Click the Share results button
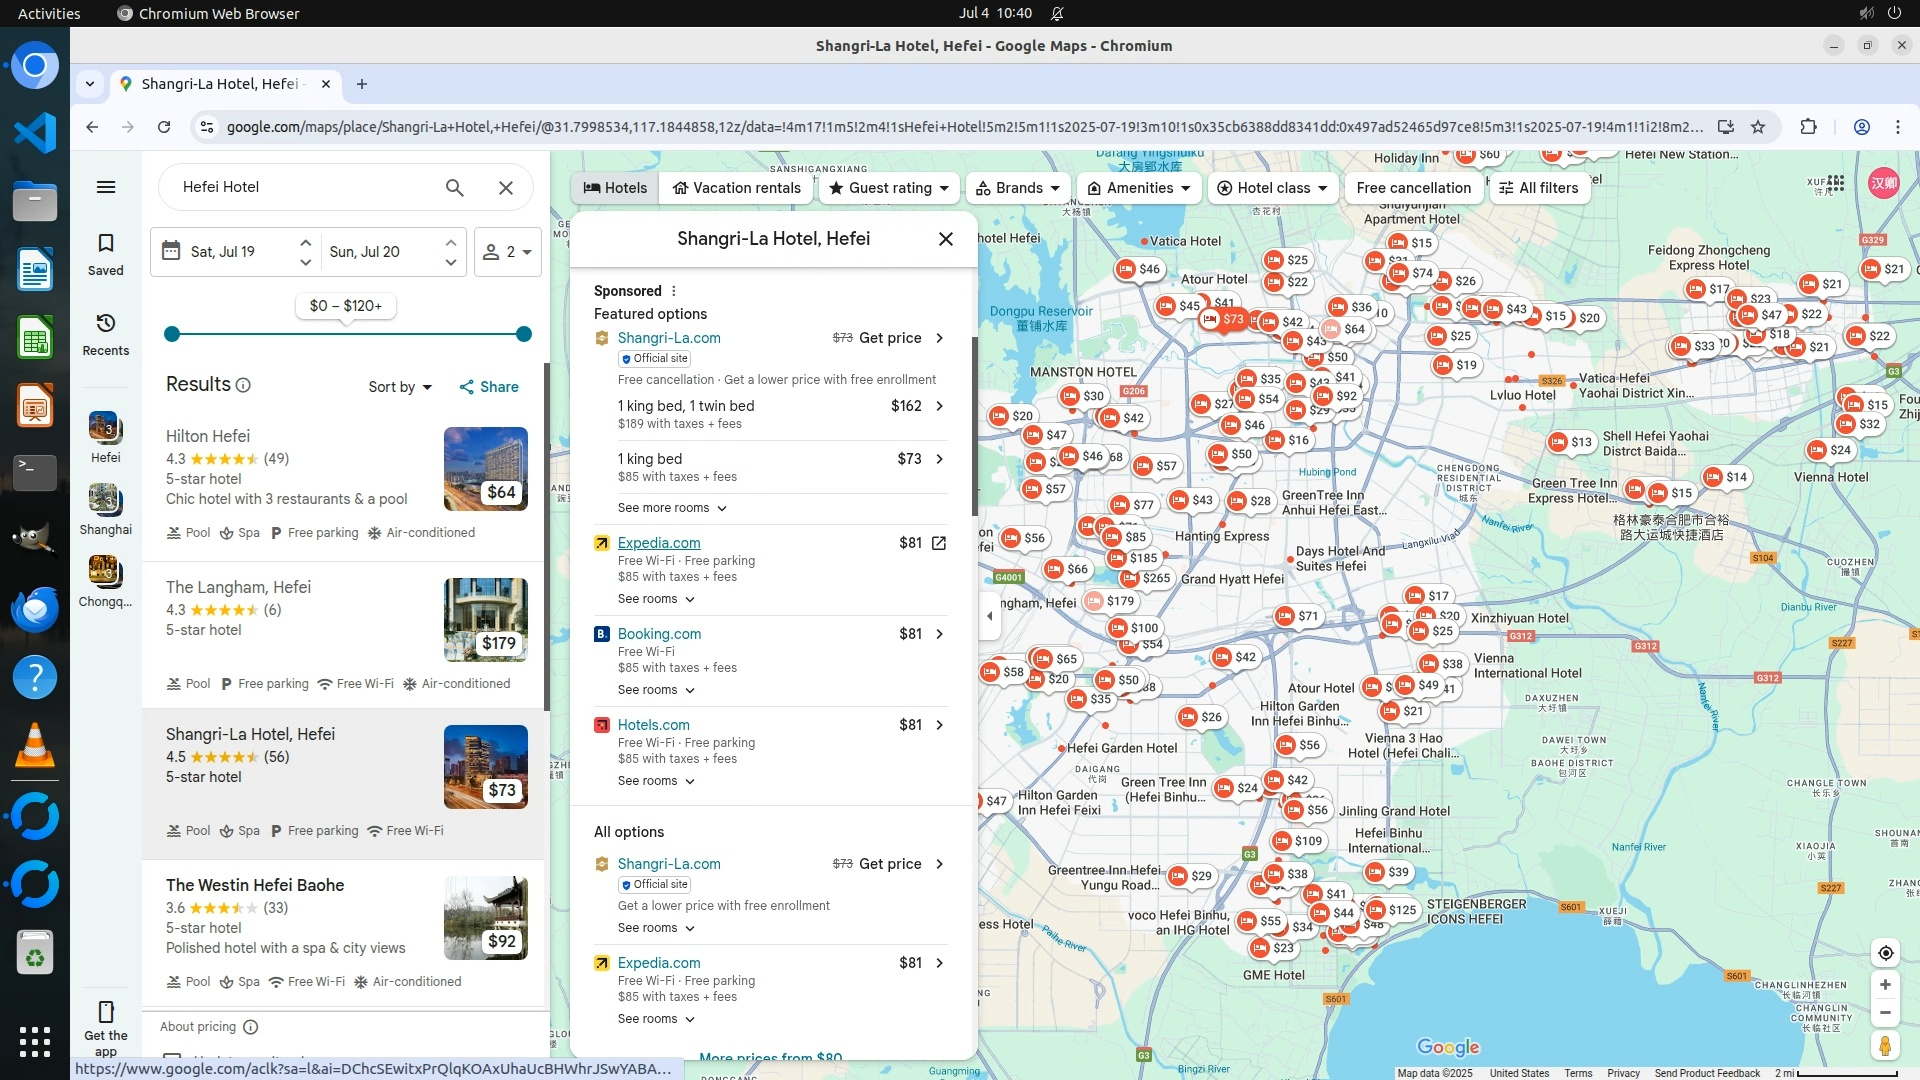The width and height of the screenshot is (1920, 1080). [x=489, y=387]
